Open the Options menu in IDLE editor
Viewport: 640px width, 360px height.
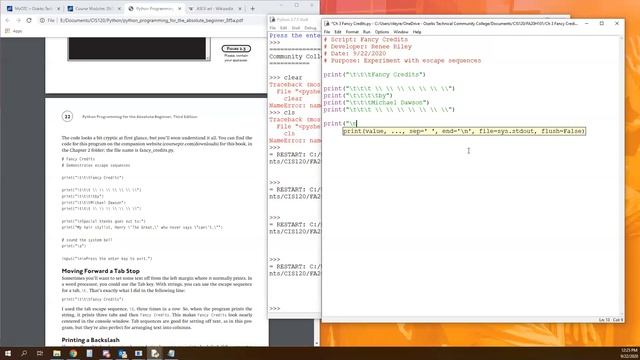tap(382, 32)
